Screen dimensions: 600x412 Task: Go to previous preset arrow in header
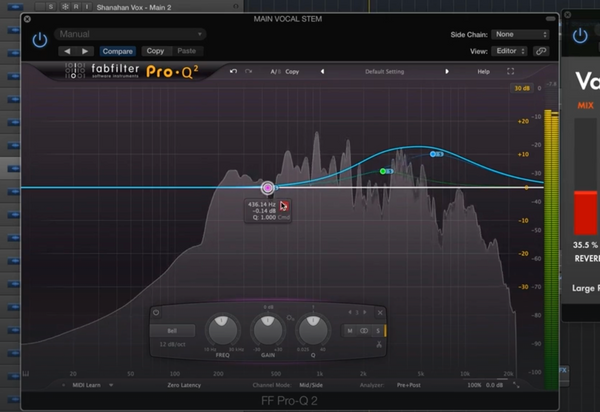[67, 51]
